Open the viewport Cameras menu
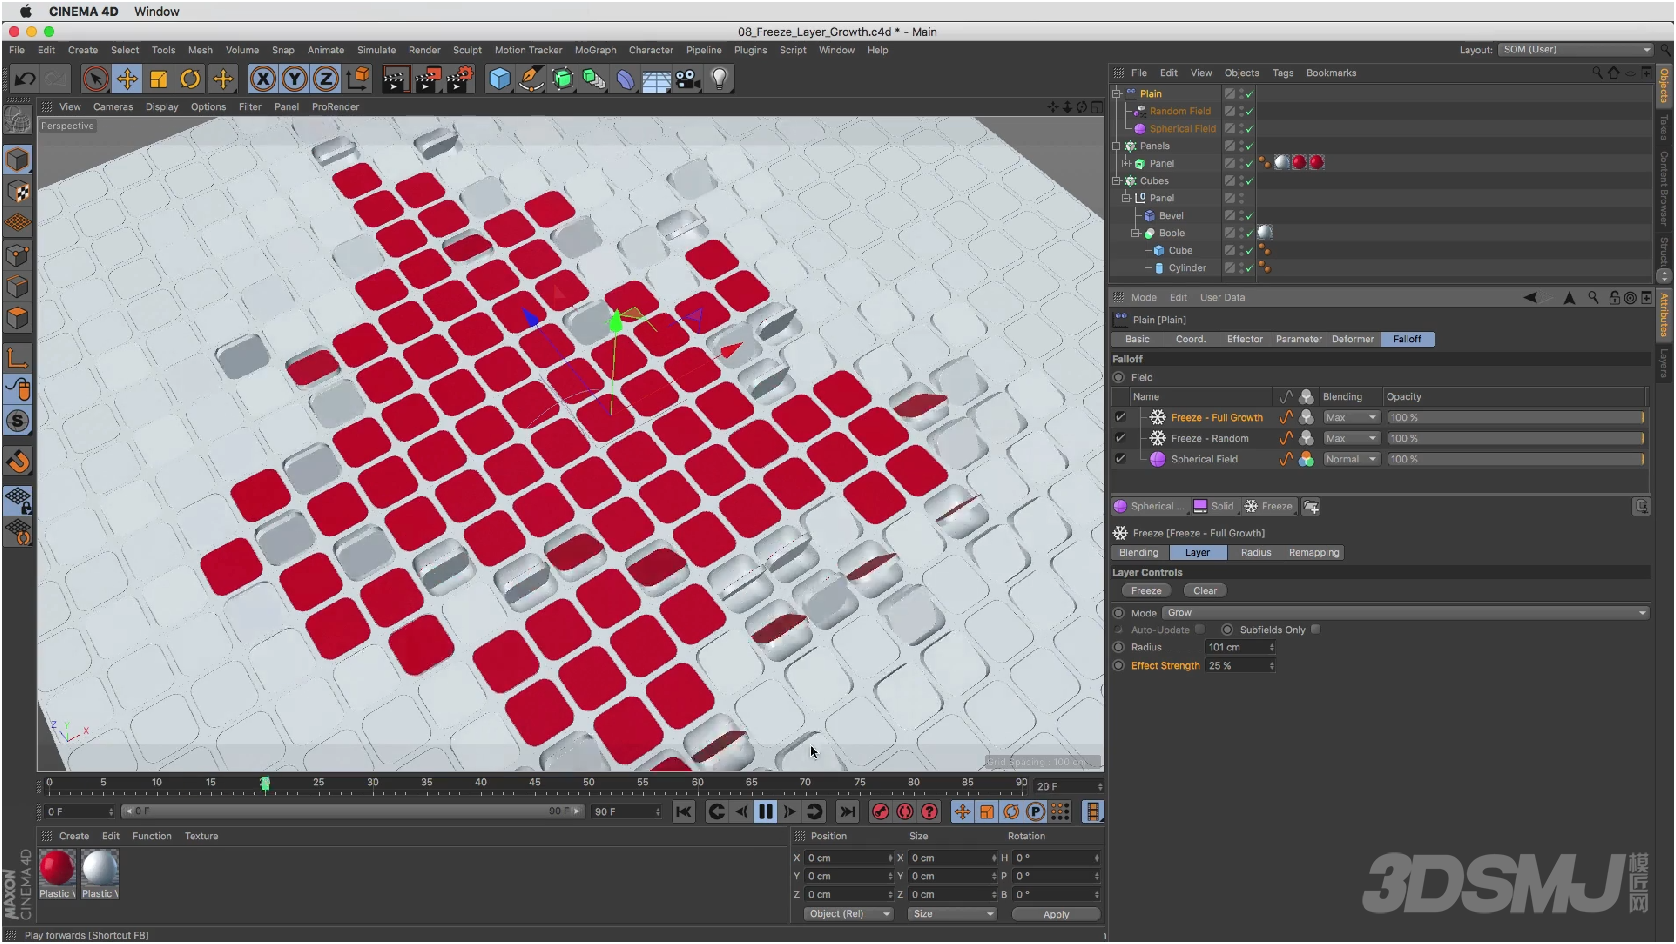Screen dimensions: 1676x944 113,107
